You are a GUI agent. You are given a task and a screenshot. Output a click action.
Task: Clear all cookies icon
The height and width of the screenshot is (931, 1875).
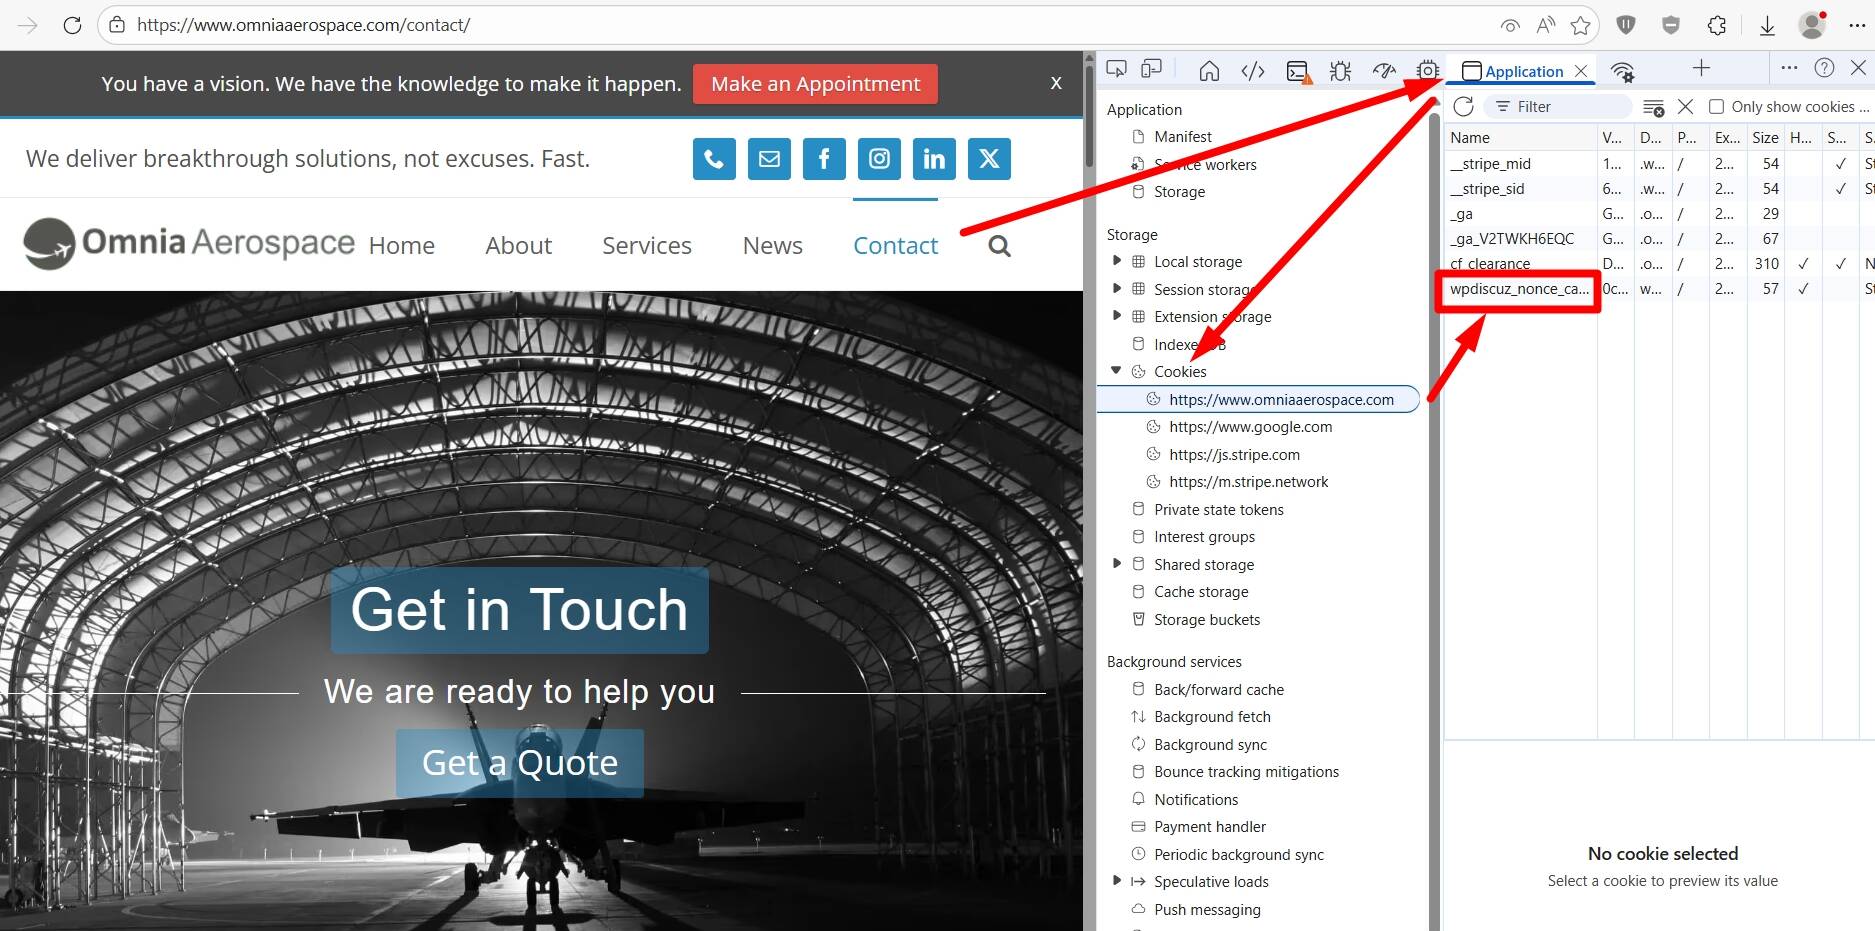[x=1653, y=107]
